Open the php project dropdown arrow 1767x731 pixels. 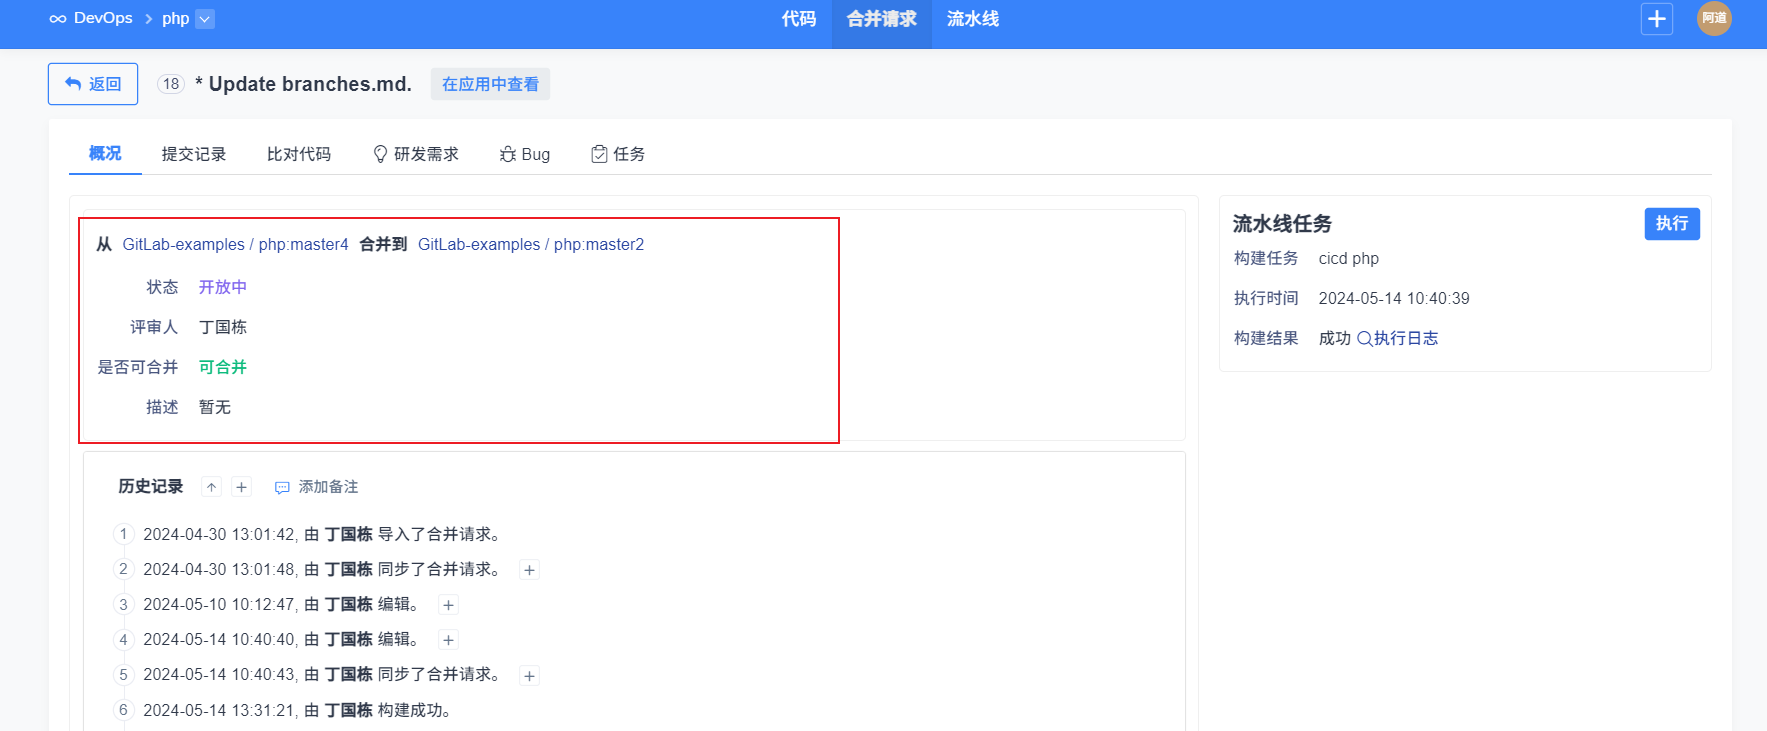(x=205, y=19)
